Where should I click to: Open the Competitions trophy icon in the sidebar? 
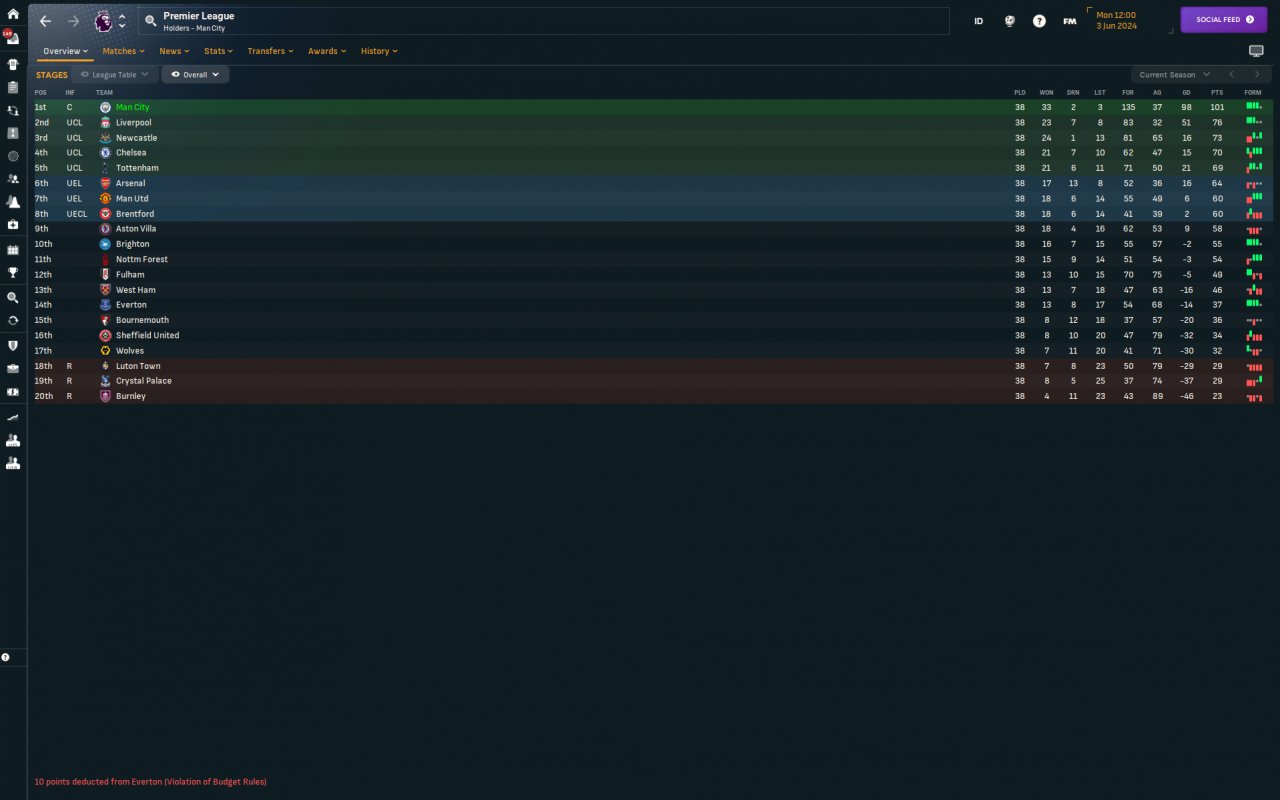[x=13, y=272]
